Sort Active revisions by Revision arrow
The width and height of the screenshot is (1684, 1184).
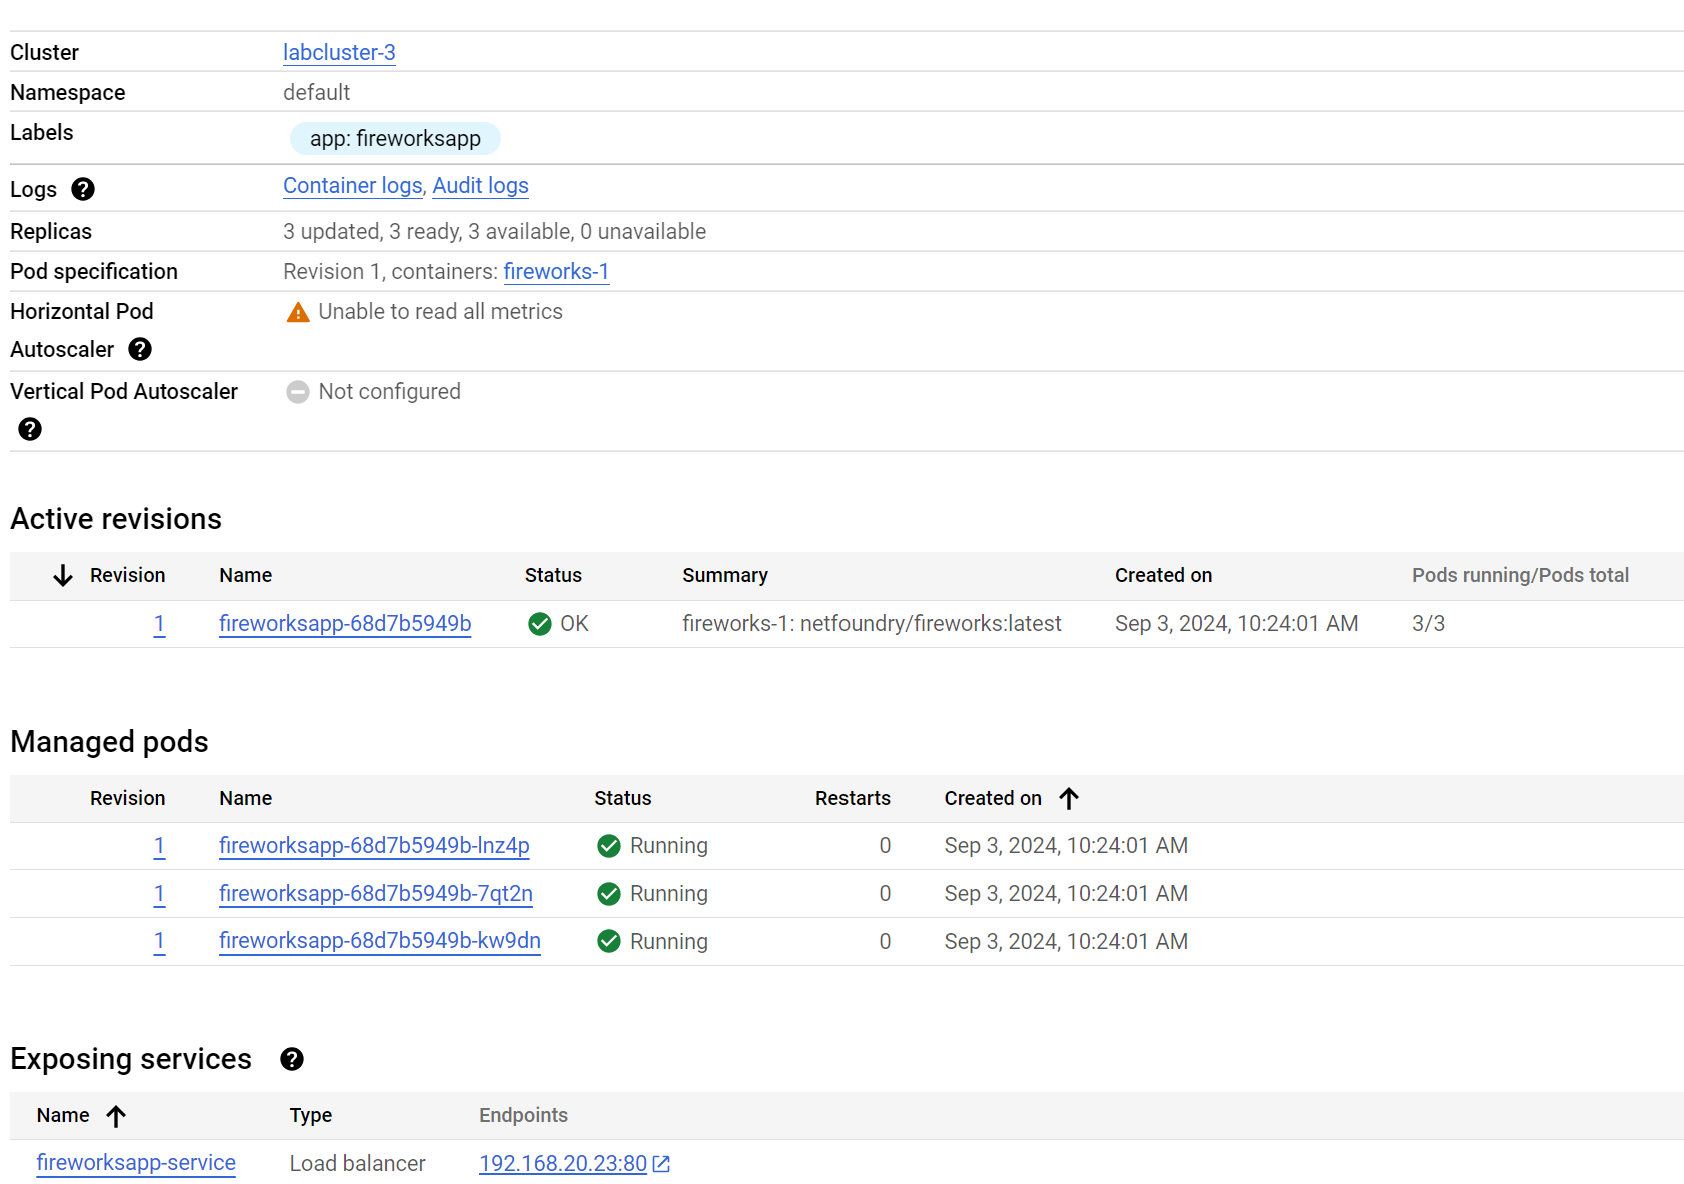point(63,575)
